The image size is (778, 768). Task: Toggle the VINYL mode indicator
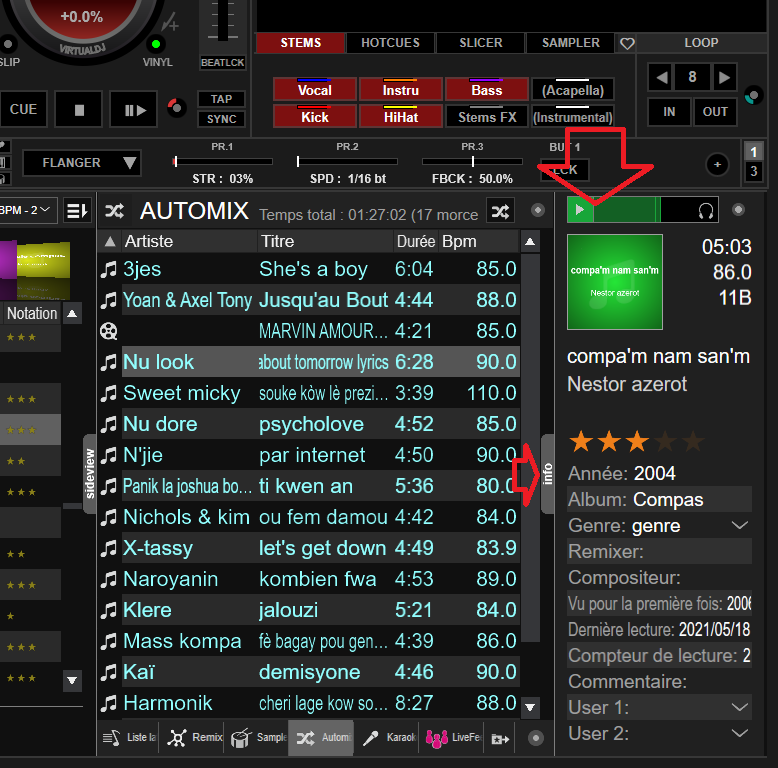pyautogui.click(x=156, y=44)
